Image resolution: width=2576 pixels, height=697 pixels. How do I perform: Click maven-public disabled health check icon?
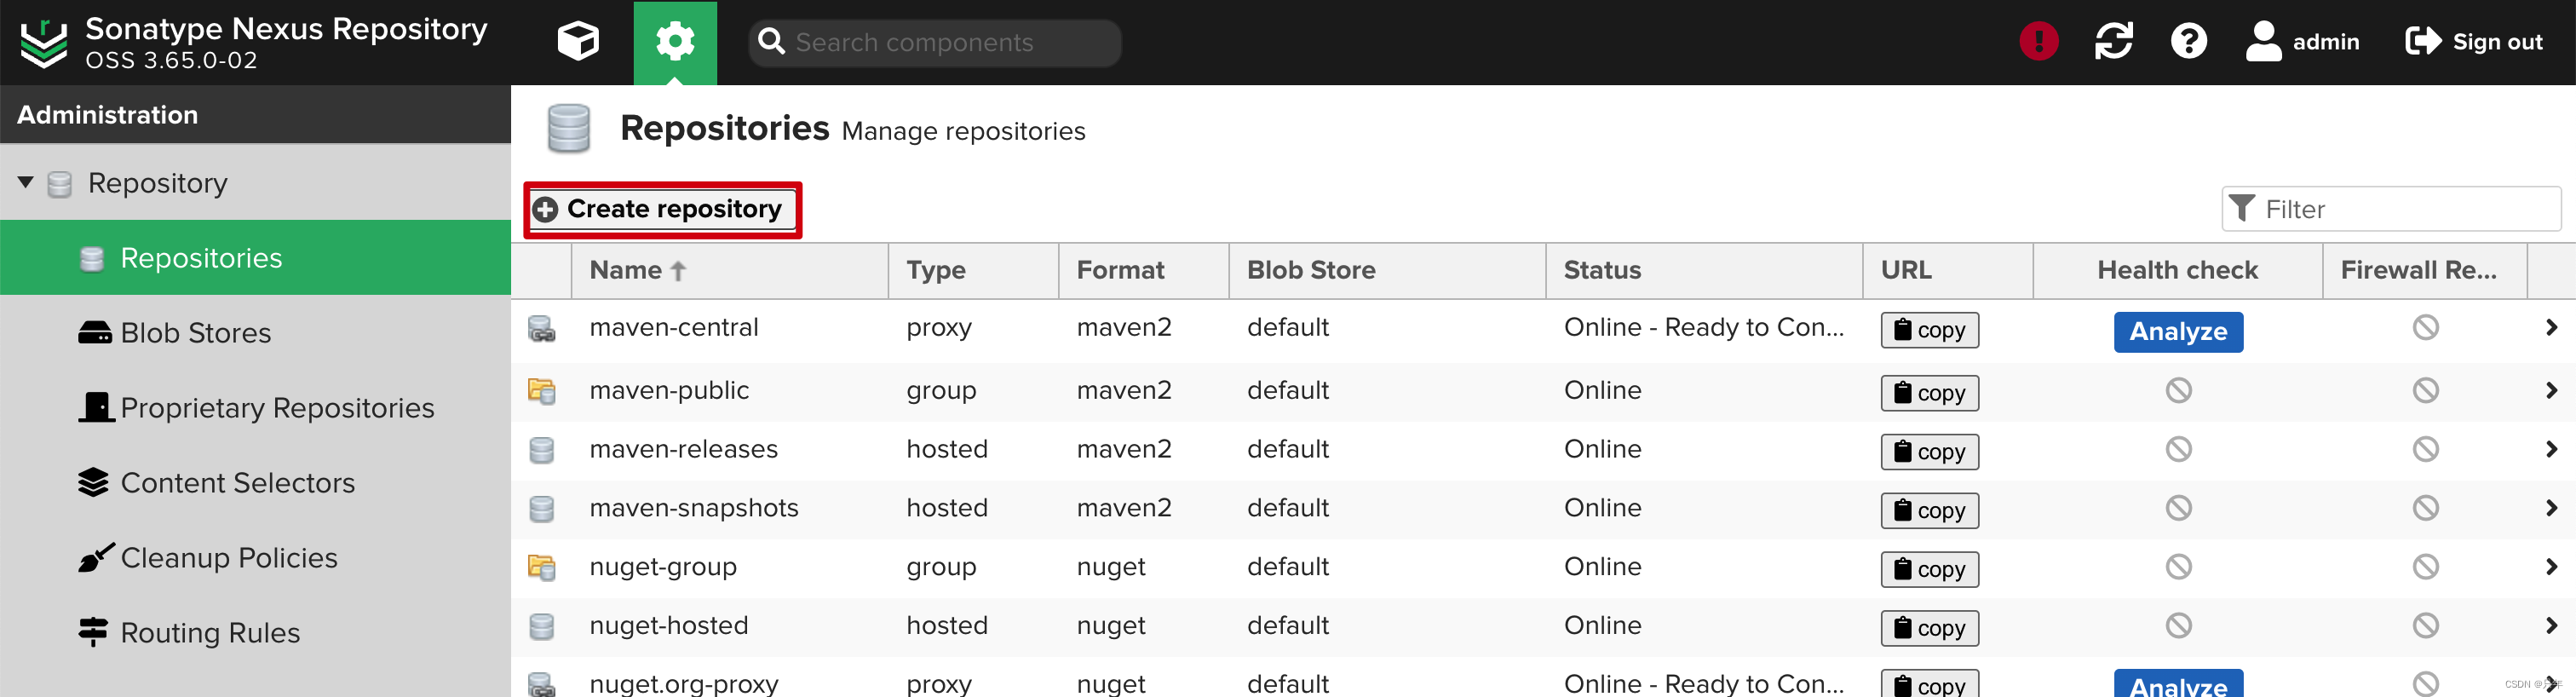(x=2178, y=390)
